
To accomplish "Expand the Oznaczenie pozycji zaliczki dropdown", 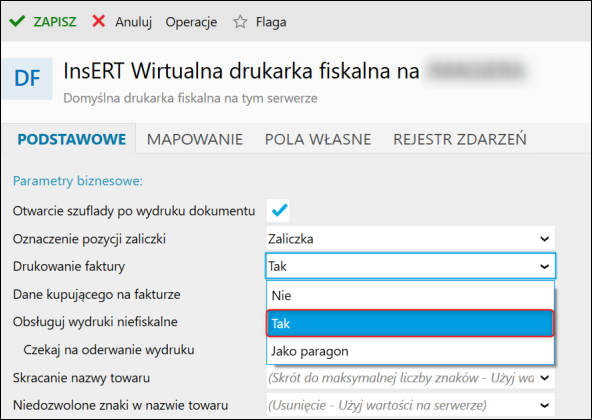I will (x=410, y=239).
